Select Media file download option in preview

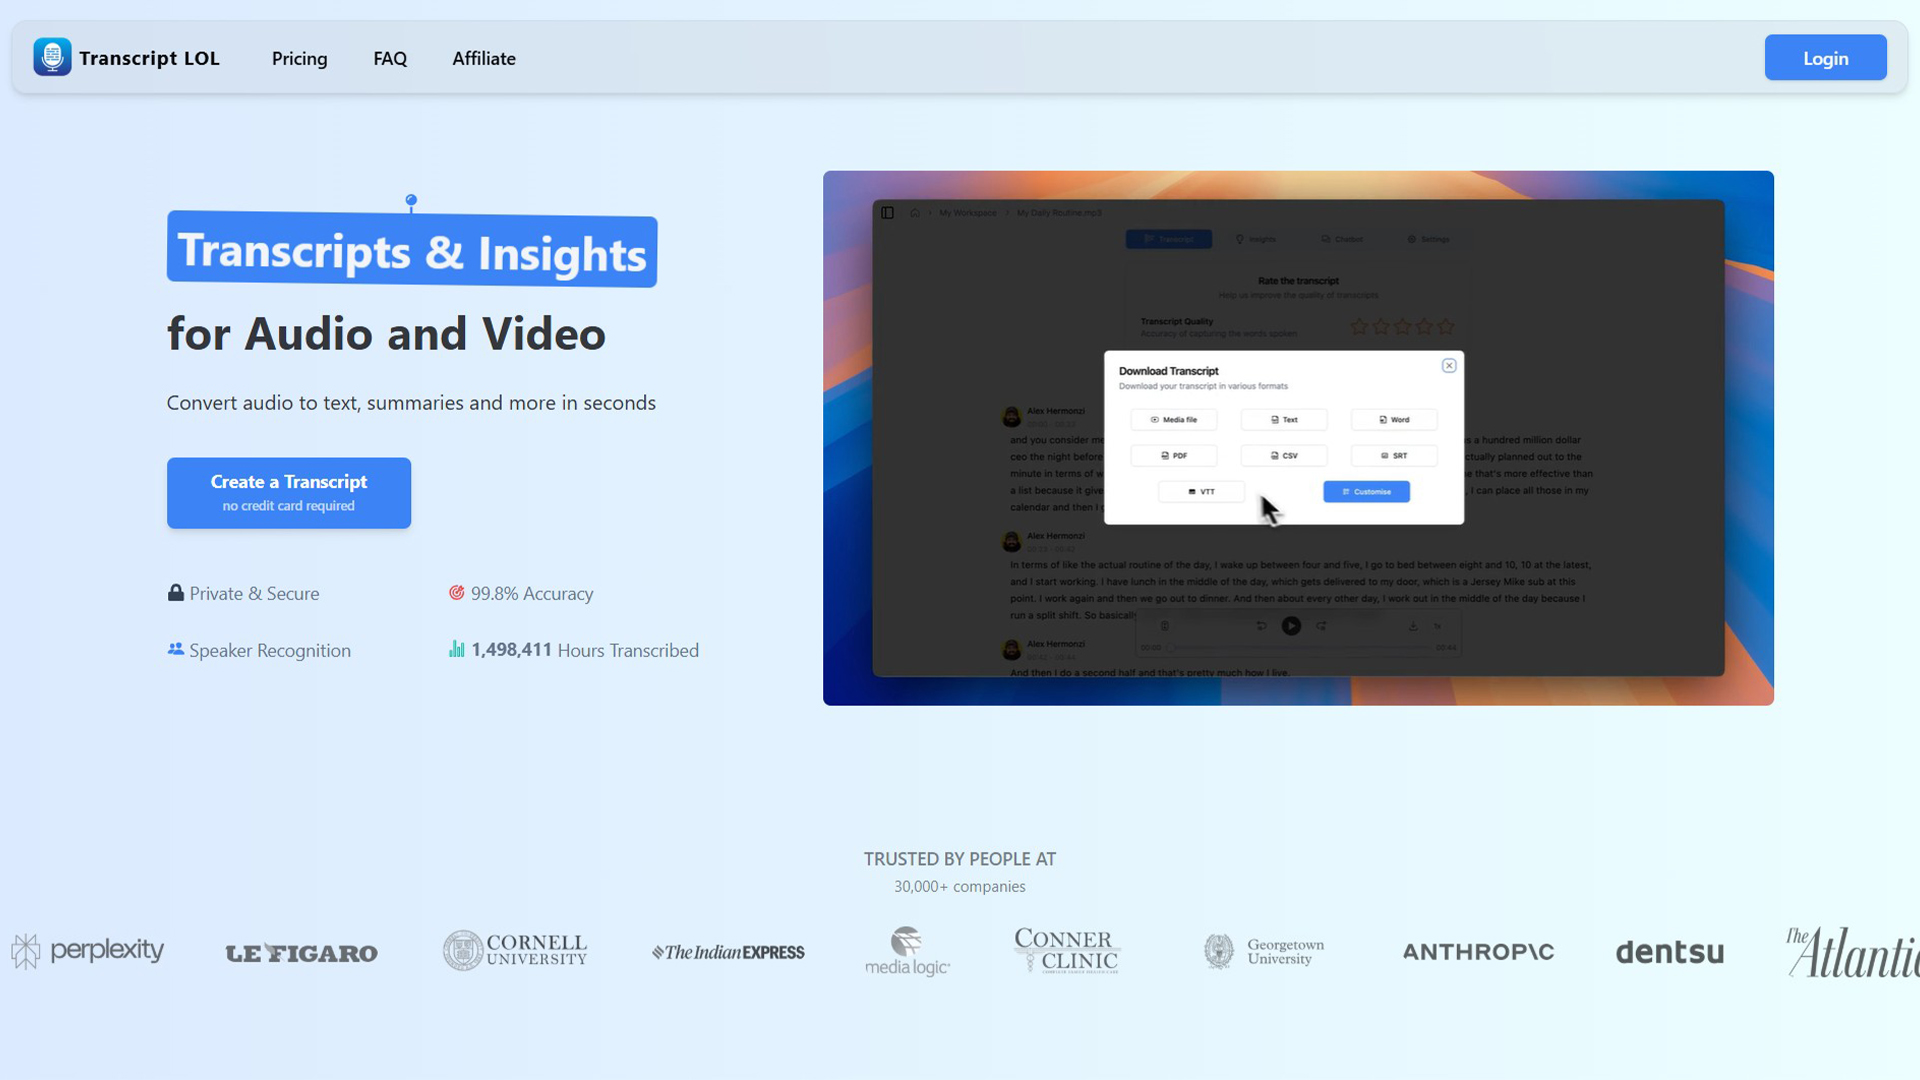point(1174,420)
